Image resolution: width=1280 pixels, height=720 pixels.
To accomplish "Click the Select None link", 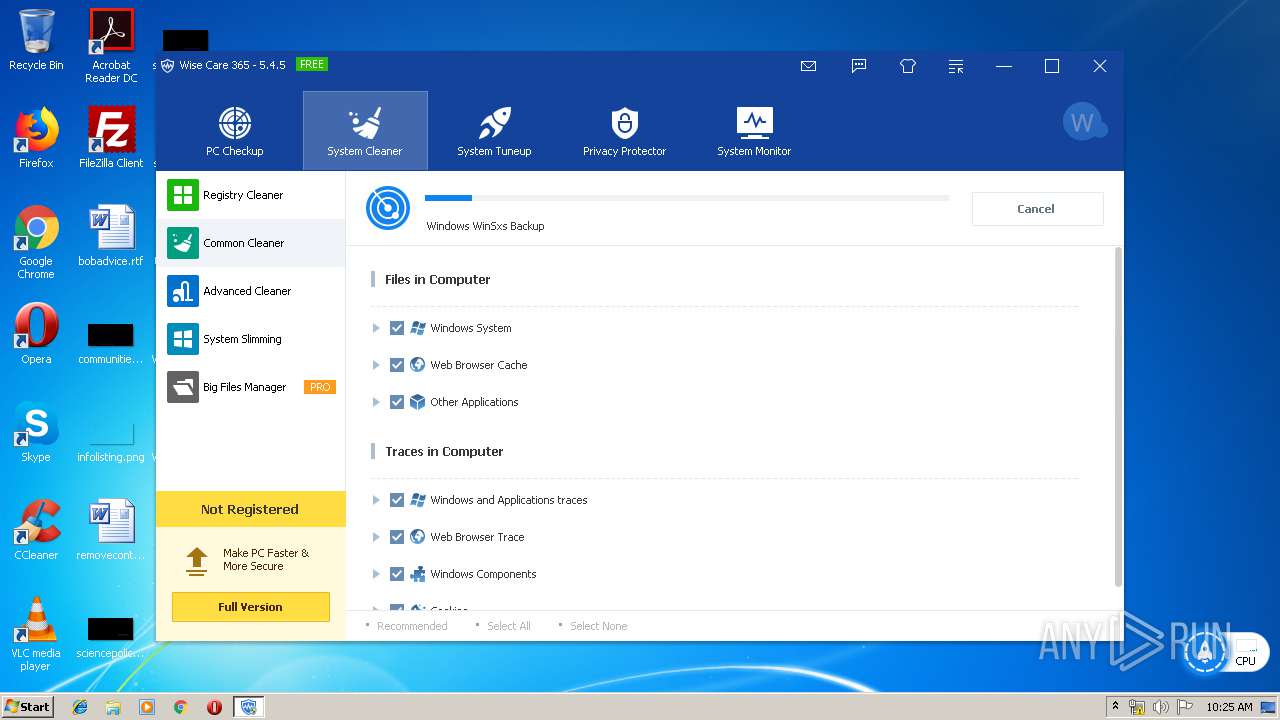I will tap(599, 626).
